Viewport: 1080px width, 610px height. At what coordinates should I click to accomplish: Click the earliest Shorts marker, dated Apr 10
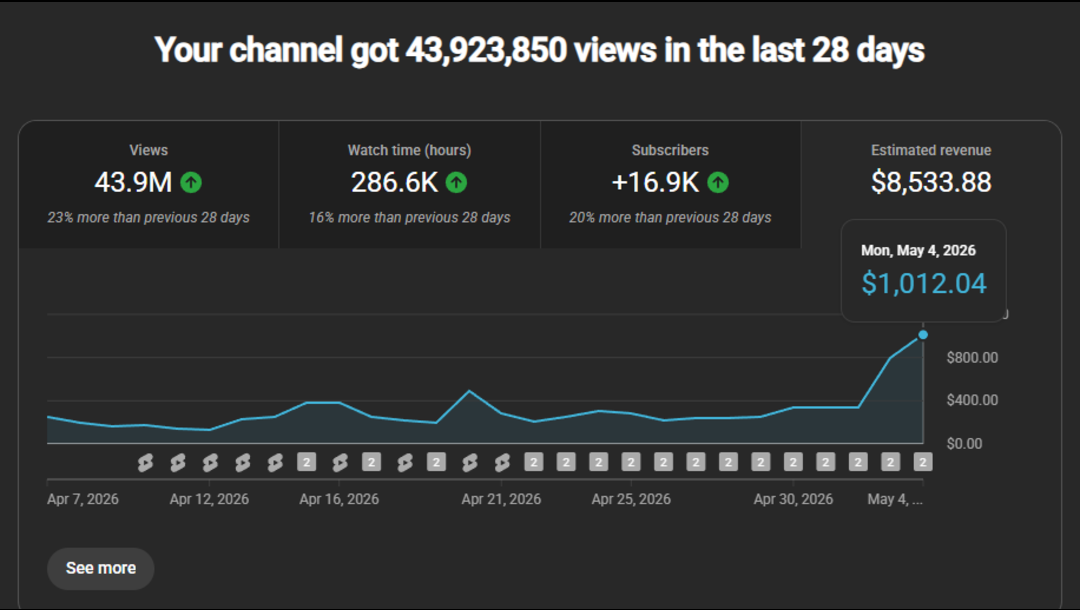pyautogui.click(x=145, y=462)
